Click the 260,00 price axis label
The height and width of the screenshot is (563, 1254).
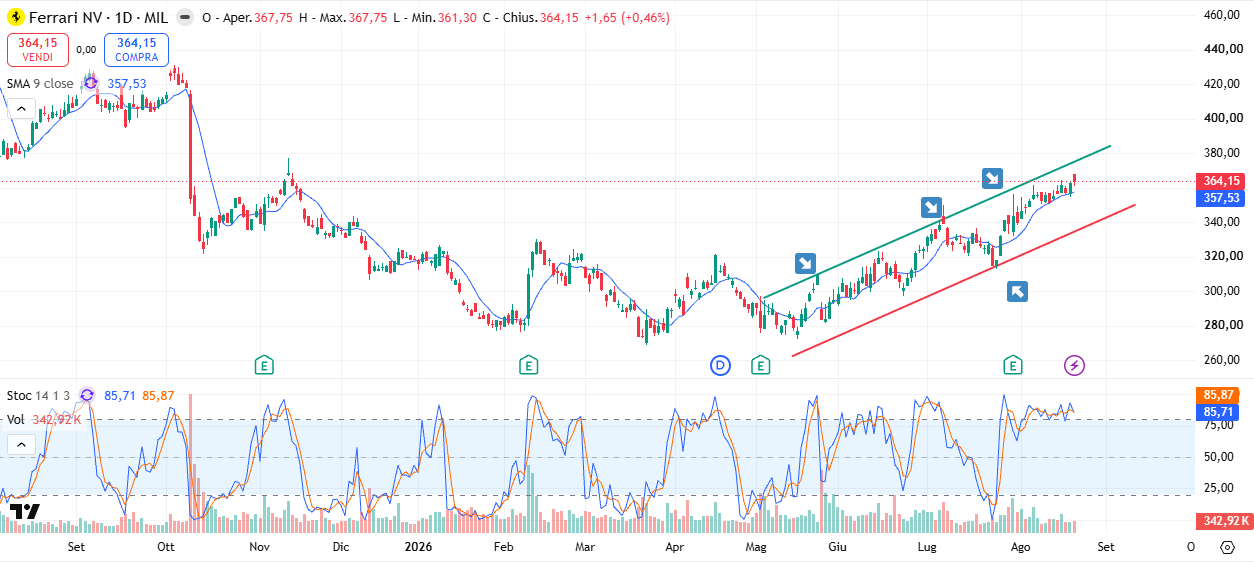(x=1223, y=360)
